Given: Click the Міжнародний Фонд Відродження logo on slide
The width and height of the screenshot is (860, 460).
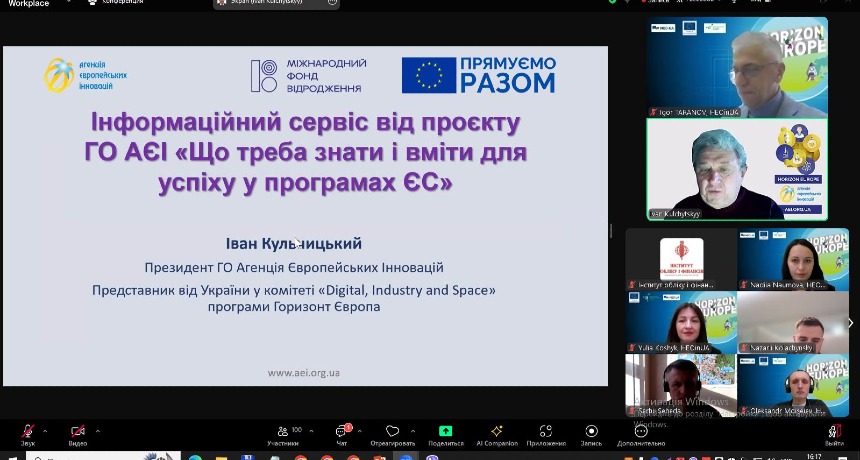Looking at the screenshot, I should [308, 76].
